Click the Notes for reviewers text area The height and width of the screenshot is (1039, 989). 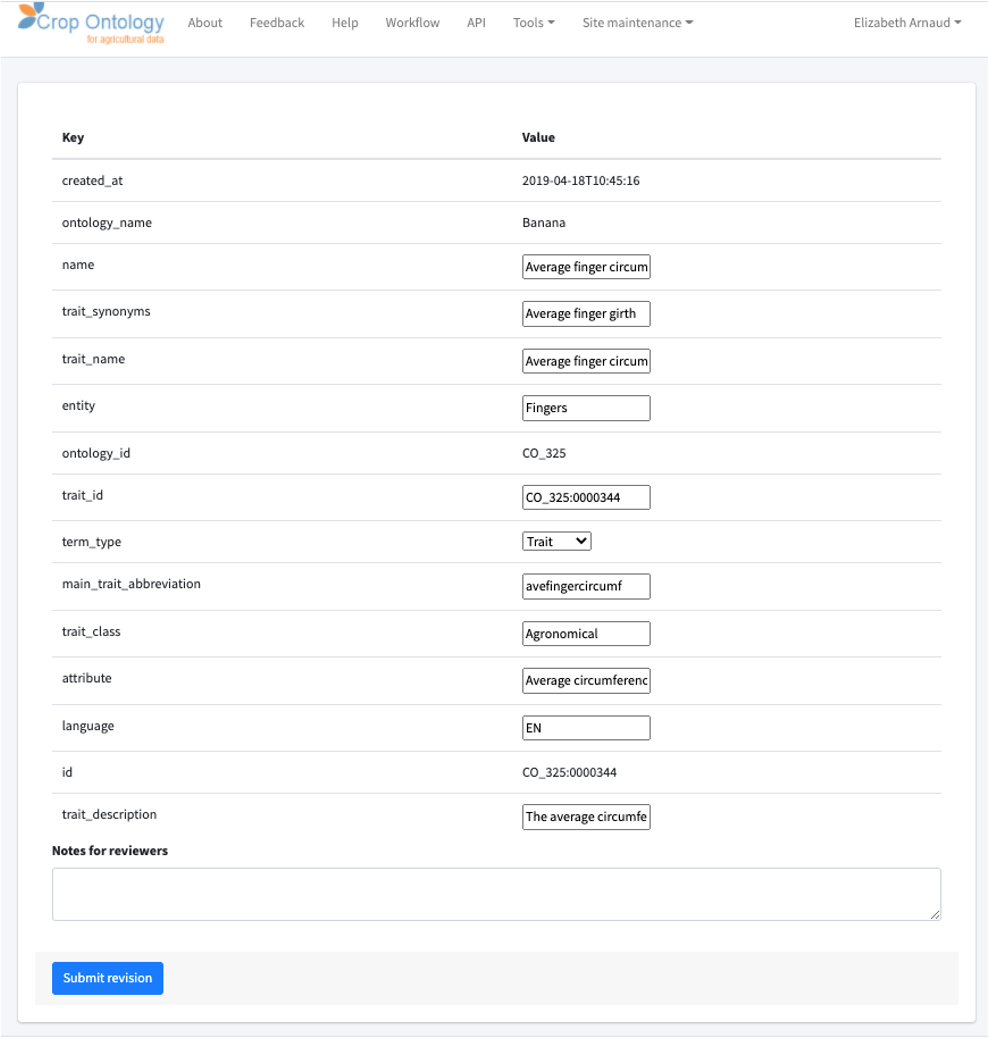point(496,895)
